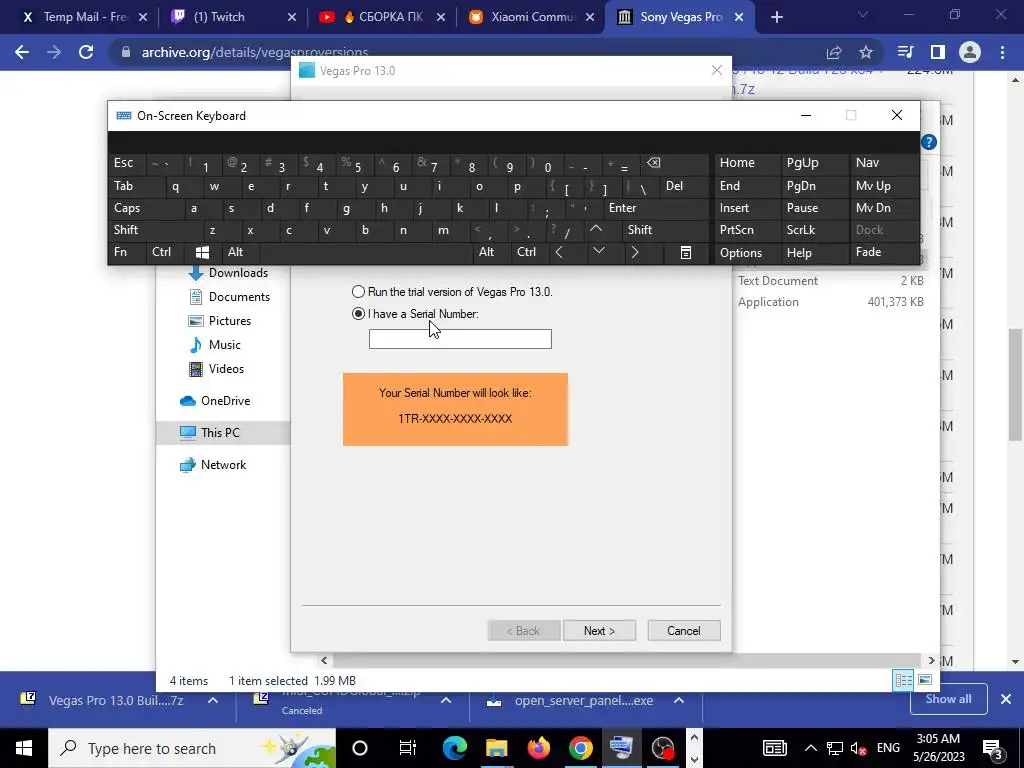Screen dimensions: 1024x768
Task: Select 'Run the trial version' radio option
Action: click(x=358, y=291)
